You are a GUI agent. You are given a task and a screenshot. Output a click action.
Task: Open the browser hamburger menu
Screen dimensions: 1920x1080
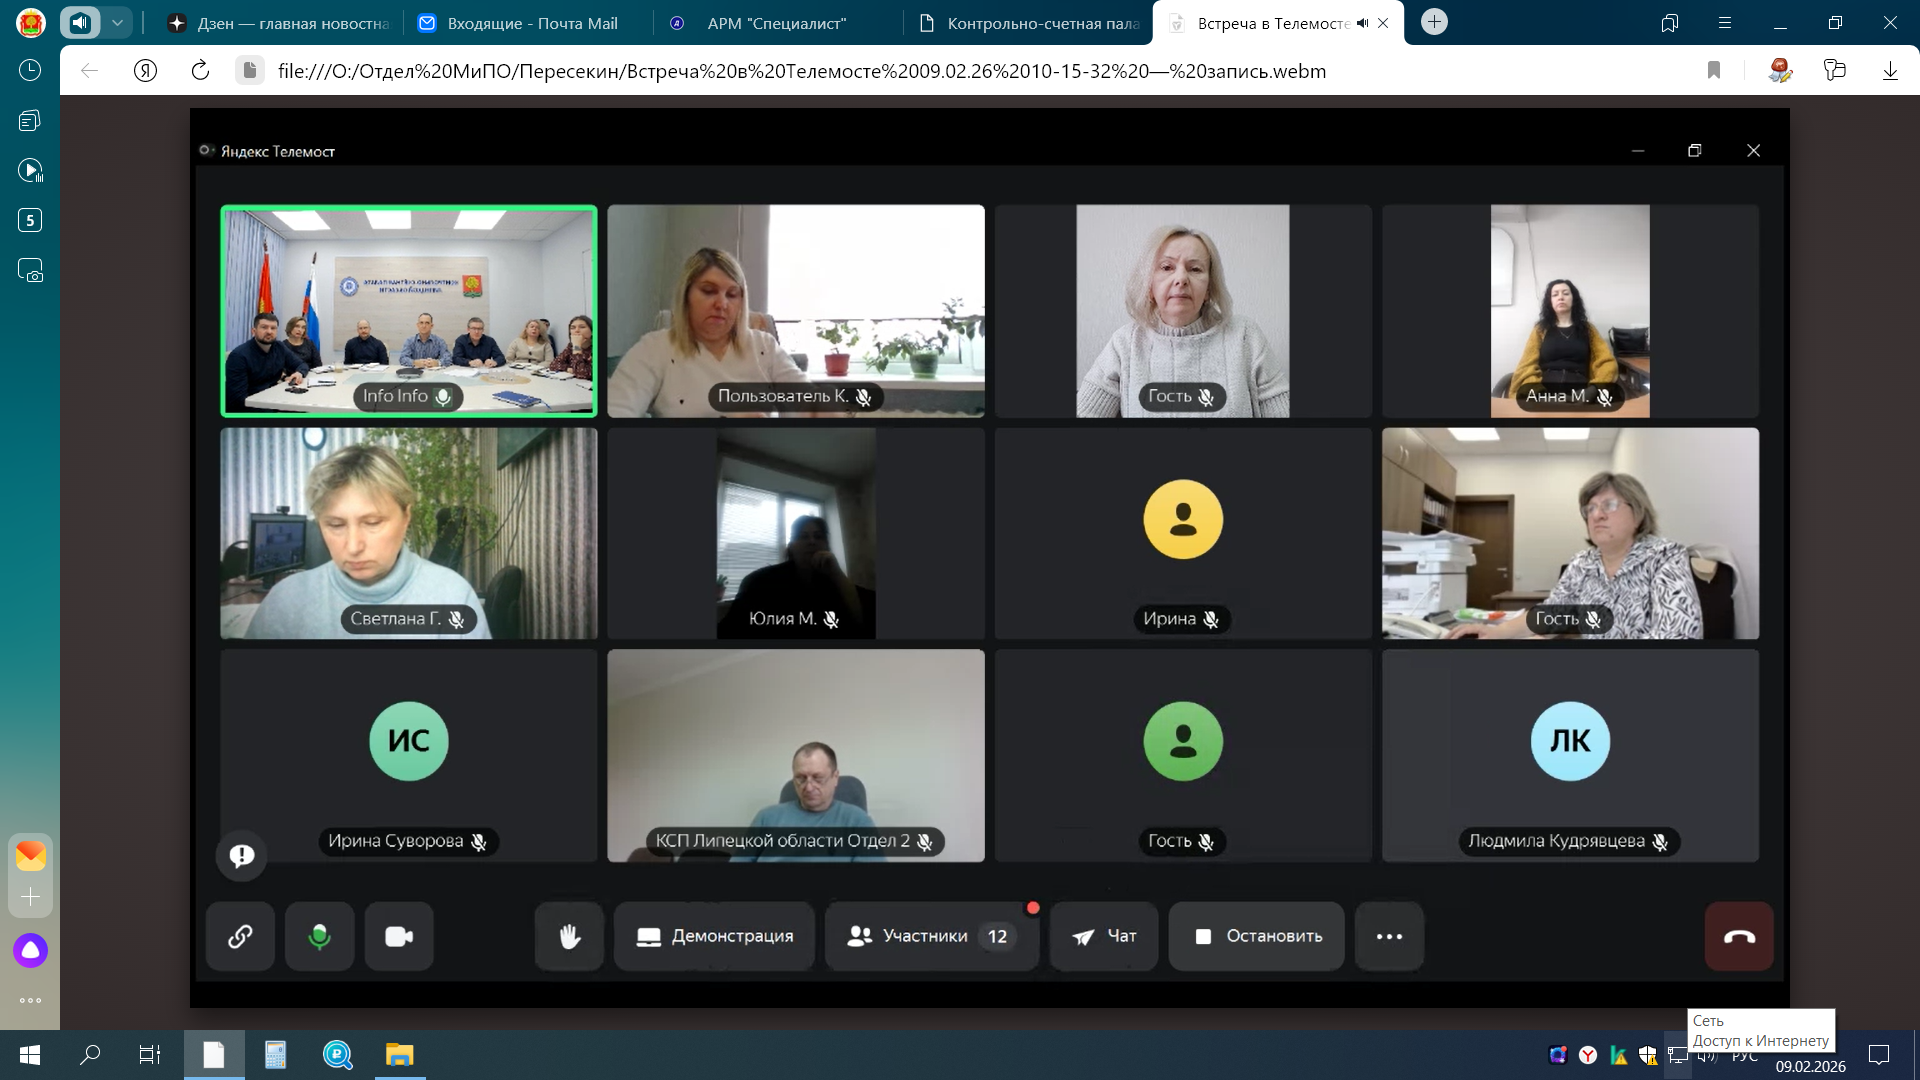pyautogui.click(x=1725, y=23)
